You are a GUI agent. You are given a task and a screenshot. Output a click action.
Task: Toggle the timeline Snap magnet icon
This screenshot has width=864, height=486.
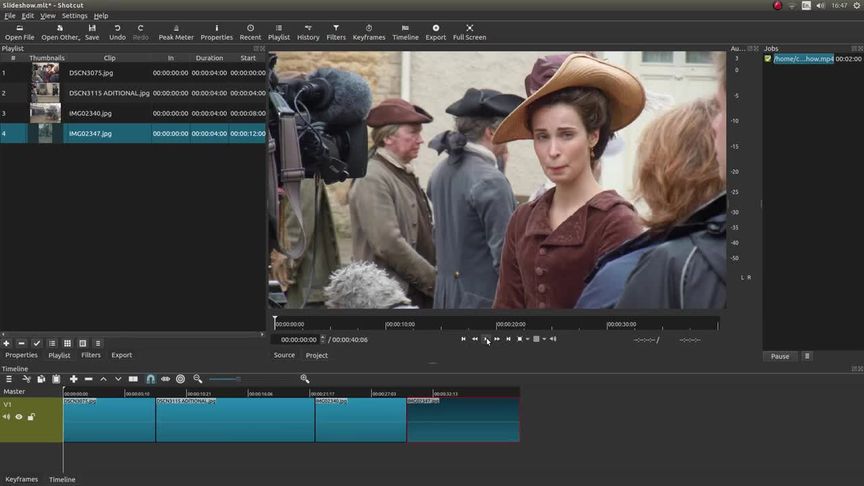[x=150, y=379]
